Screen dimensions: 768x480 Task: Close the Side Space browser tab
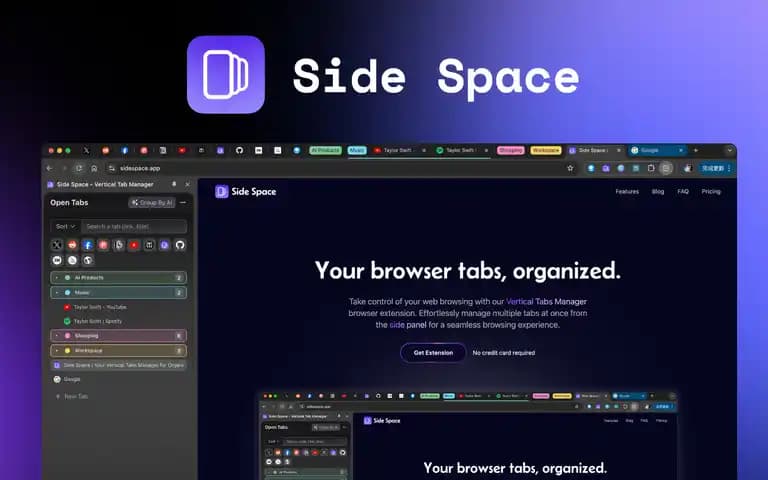pos(619,150)
